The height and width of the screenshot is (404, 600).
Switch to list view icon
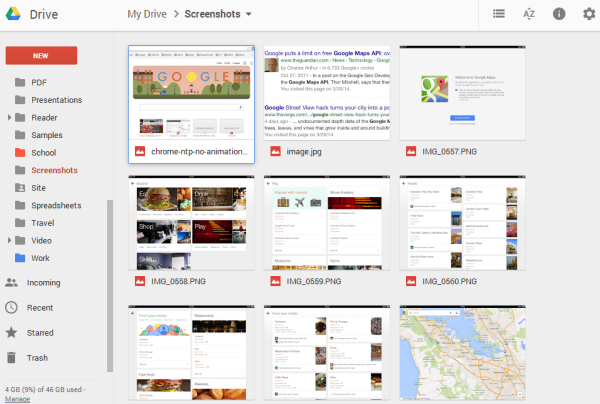click(x=499, y=14)
